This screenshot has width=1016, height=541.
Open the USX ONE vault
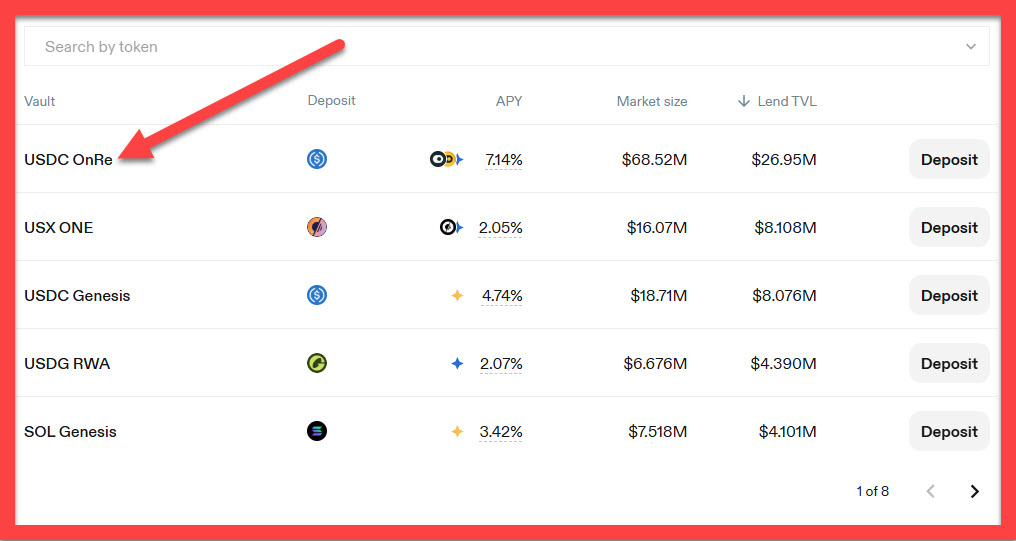point(58,227)
